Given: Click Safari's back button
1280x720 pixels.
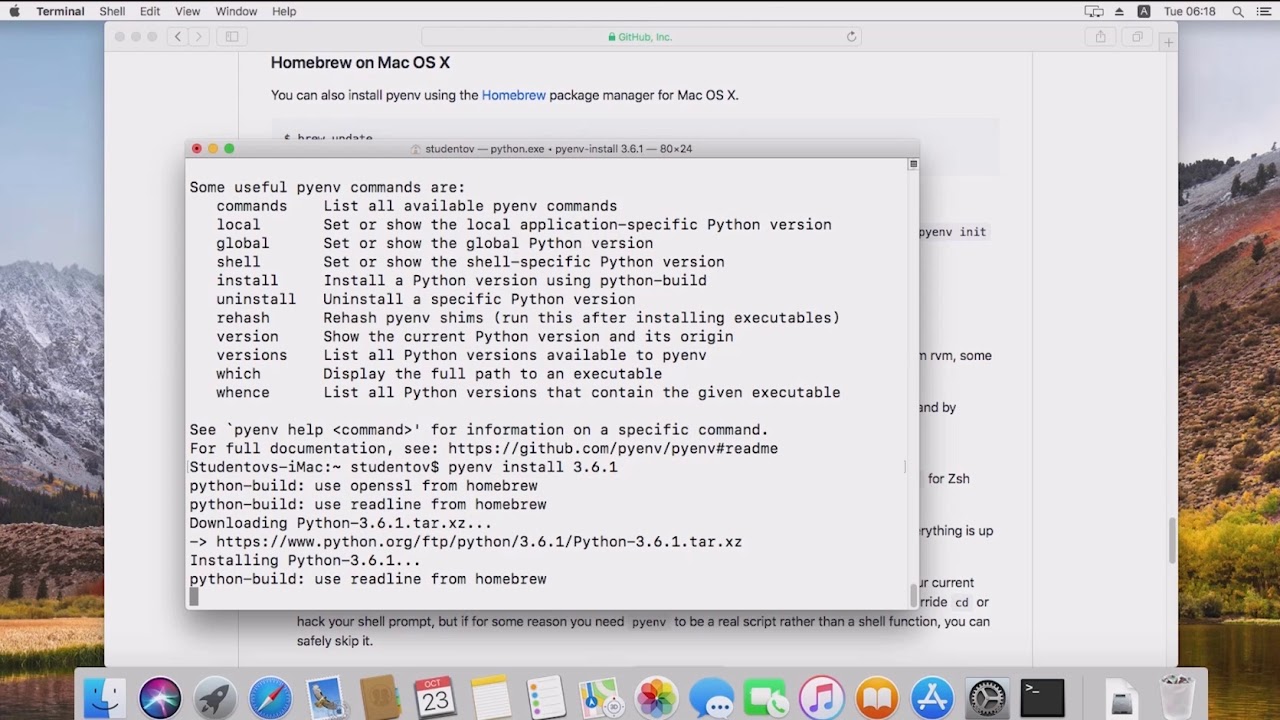Looking at the screenshot, I should coord(178,37).
